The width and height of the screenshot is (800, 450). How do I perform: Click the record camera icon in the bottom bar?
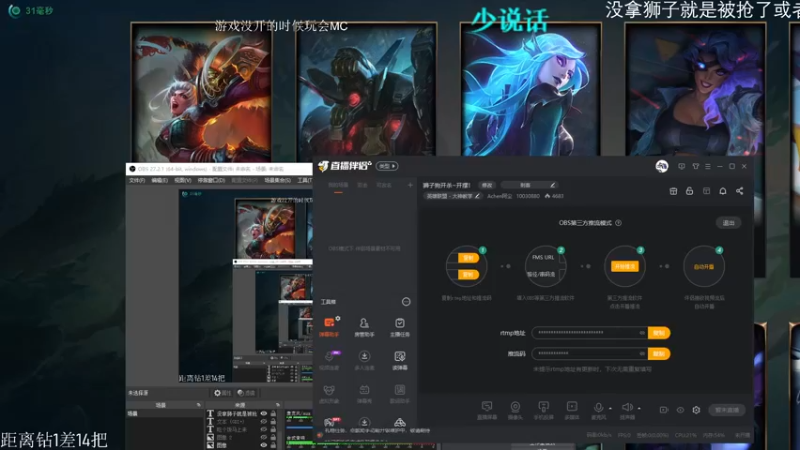tap(663, 410)
